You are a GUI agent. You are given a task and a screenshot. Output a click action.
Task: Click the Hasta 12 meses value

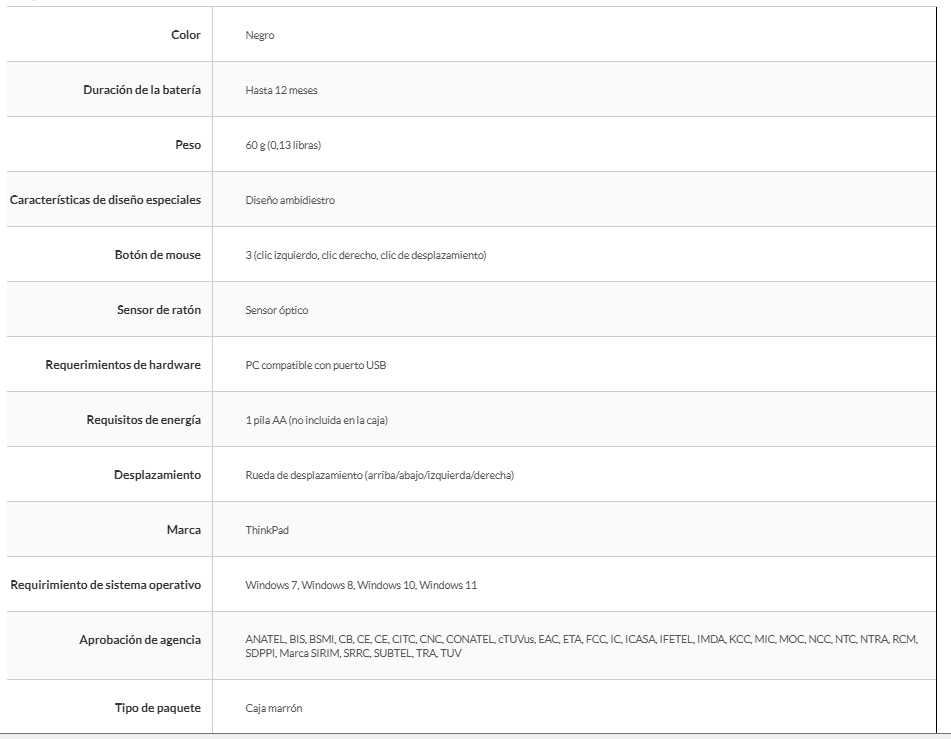click(x=281, y=91)
